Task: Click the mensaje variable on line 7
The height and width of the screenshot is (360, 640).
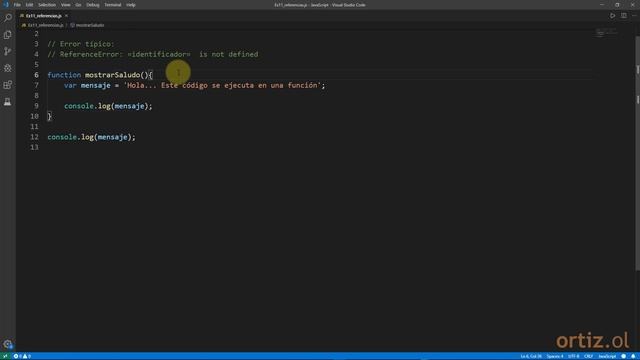Action: (96, 85)
